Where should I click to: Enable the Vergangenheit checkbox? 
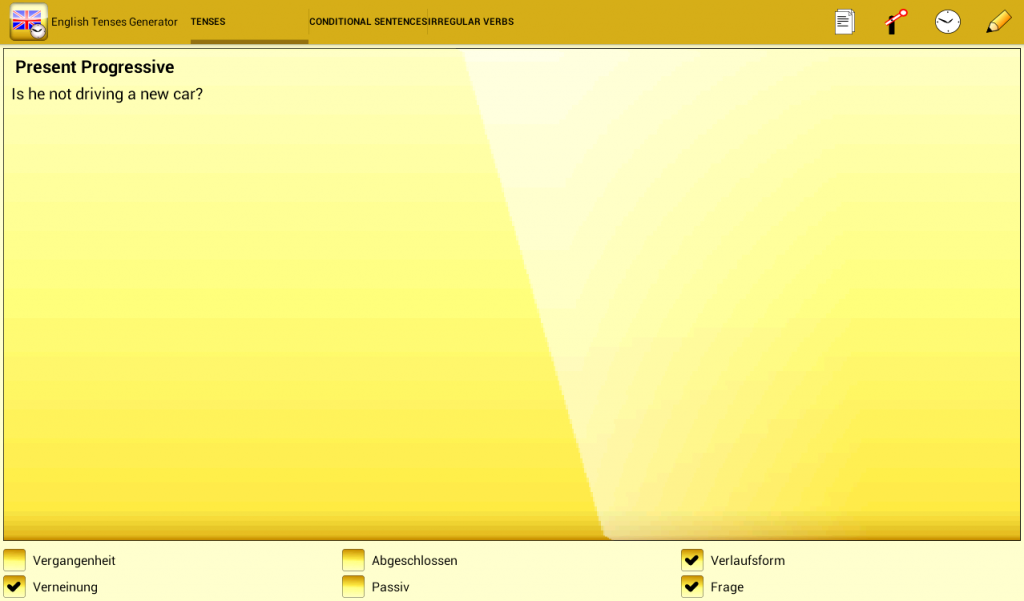point(15,560)
